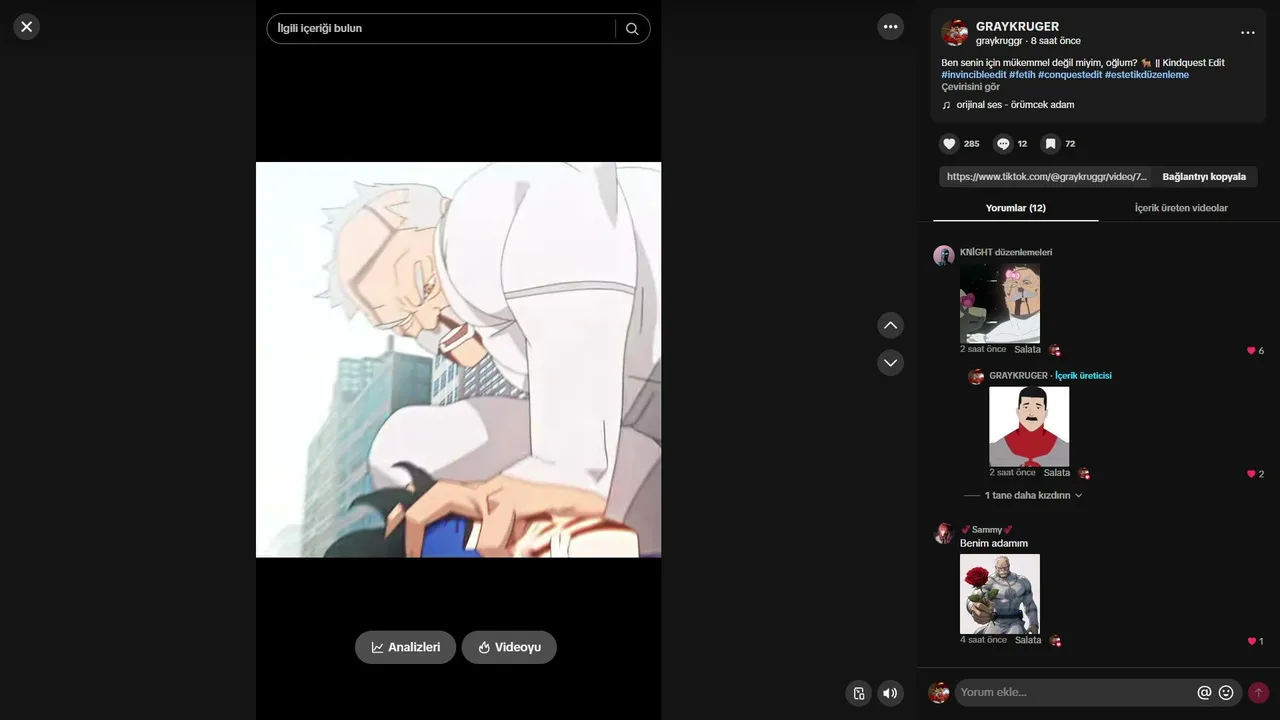Click the search magnifier icon
The width and height of the screenshot is (1280, 720).
pos(632,29)
